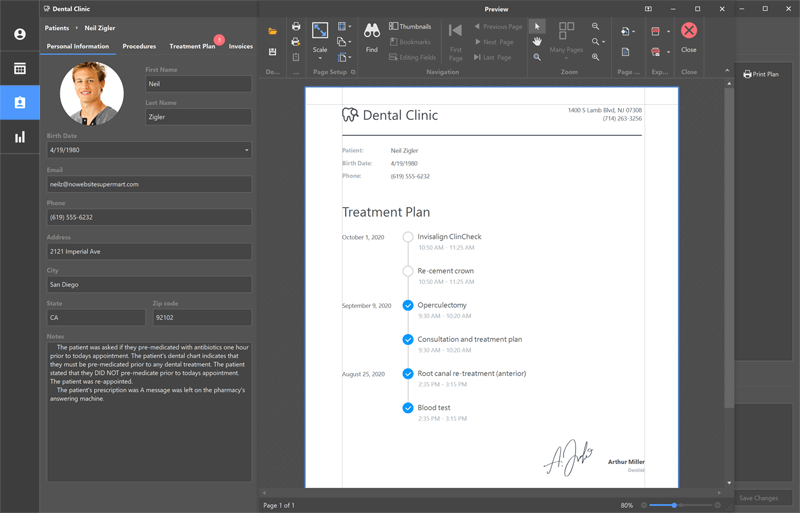Image resolution: width=800 pixels, height=513 pixels.
Task: Switch to the Procedures tab
Action: tap(139, 46)
